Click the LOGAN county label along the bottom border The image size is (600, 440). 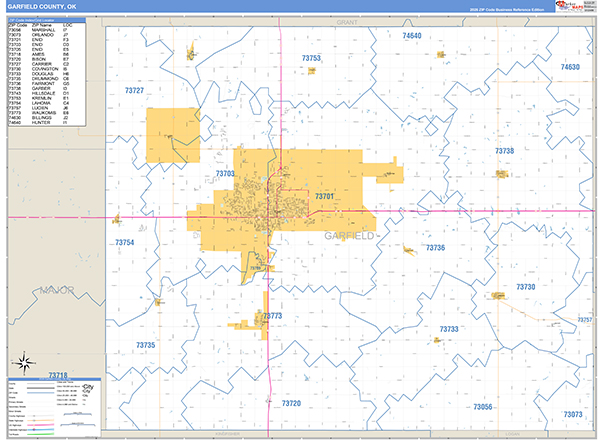512,434
